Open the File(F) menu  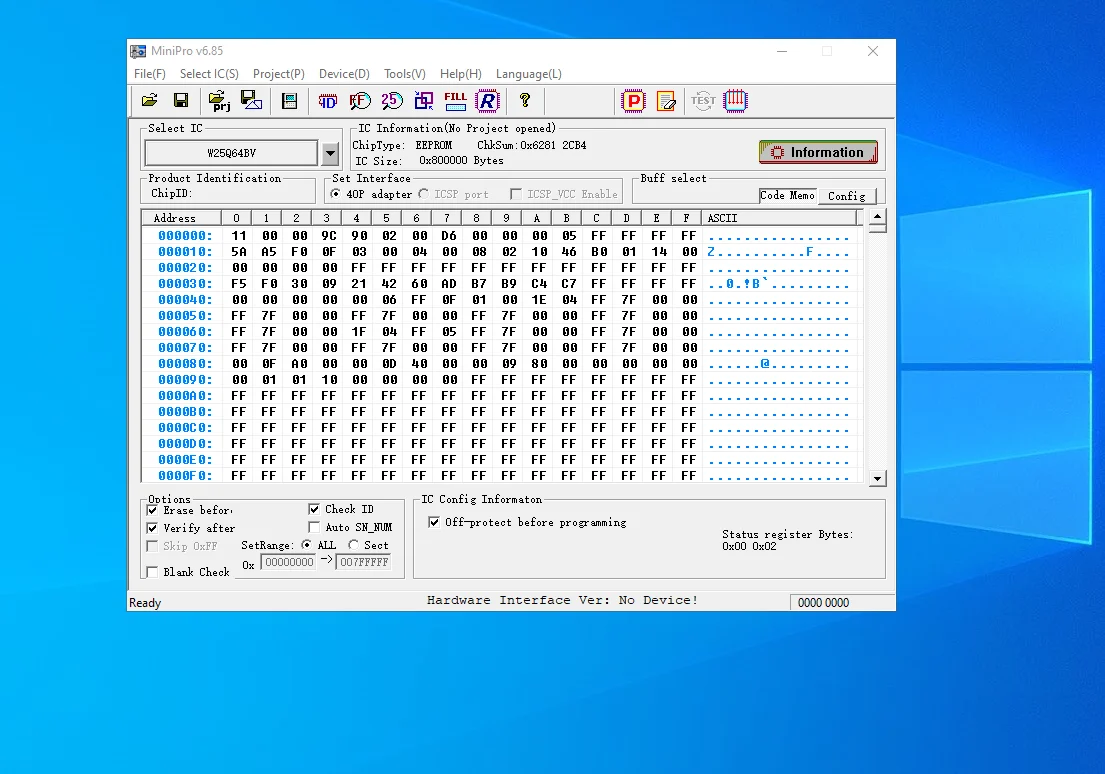(149, 74)
